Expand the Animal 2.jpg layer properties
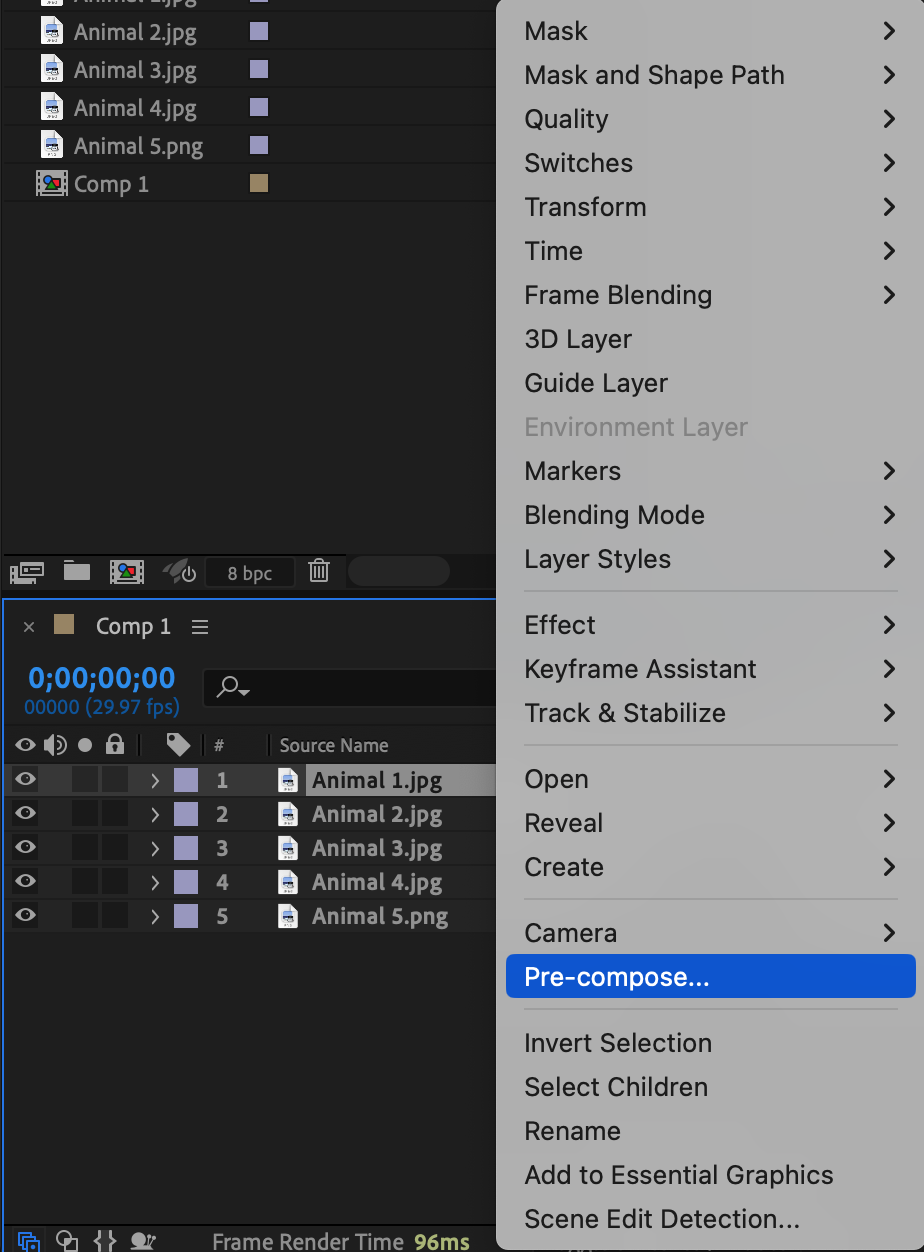Screen dimensions: 924x1252 [x=155, y=814]
